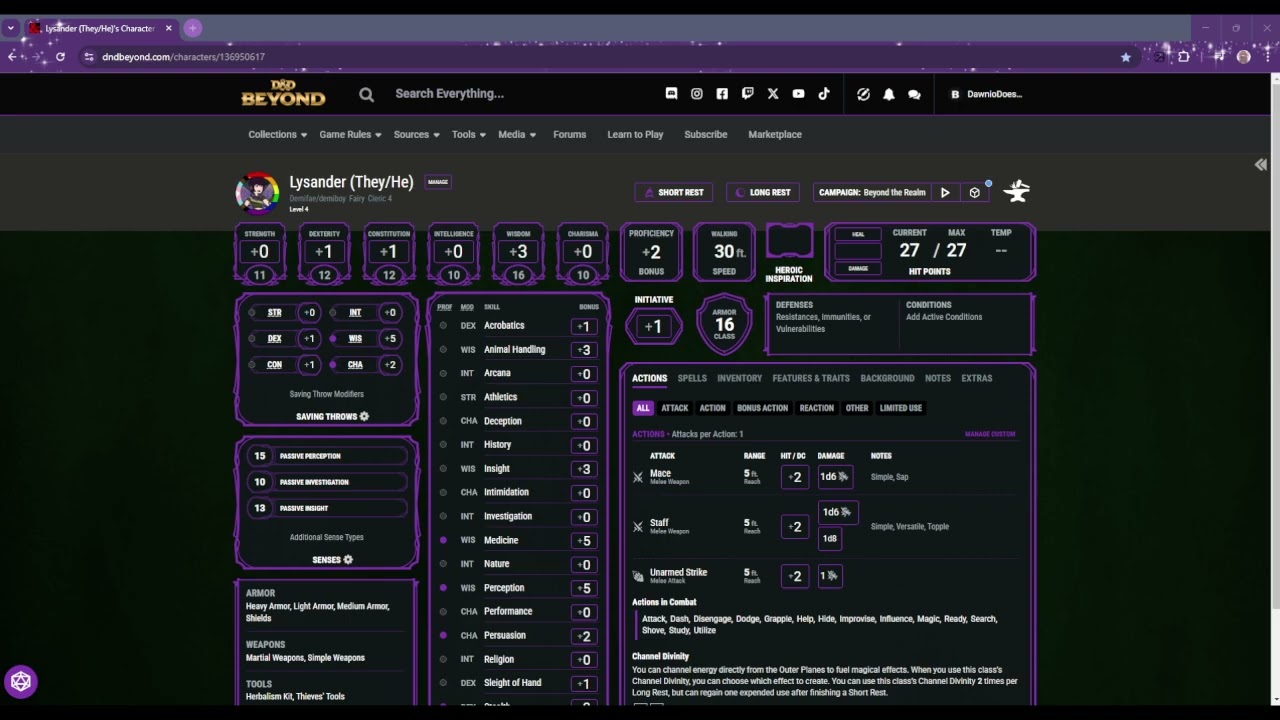The width and height of the screenshot is (1280, 720).
Task: Roll Mace 1d6 damage button
Action: (x=834, y=477)
